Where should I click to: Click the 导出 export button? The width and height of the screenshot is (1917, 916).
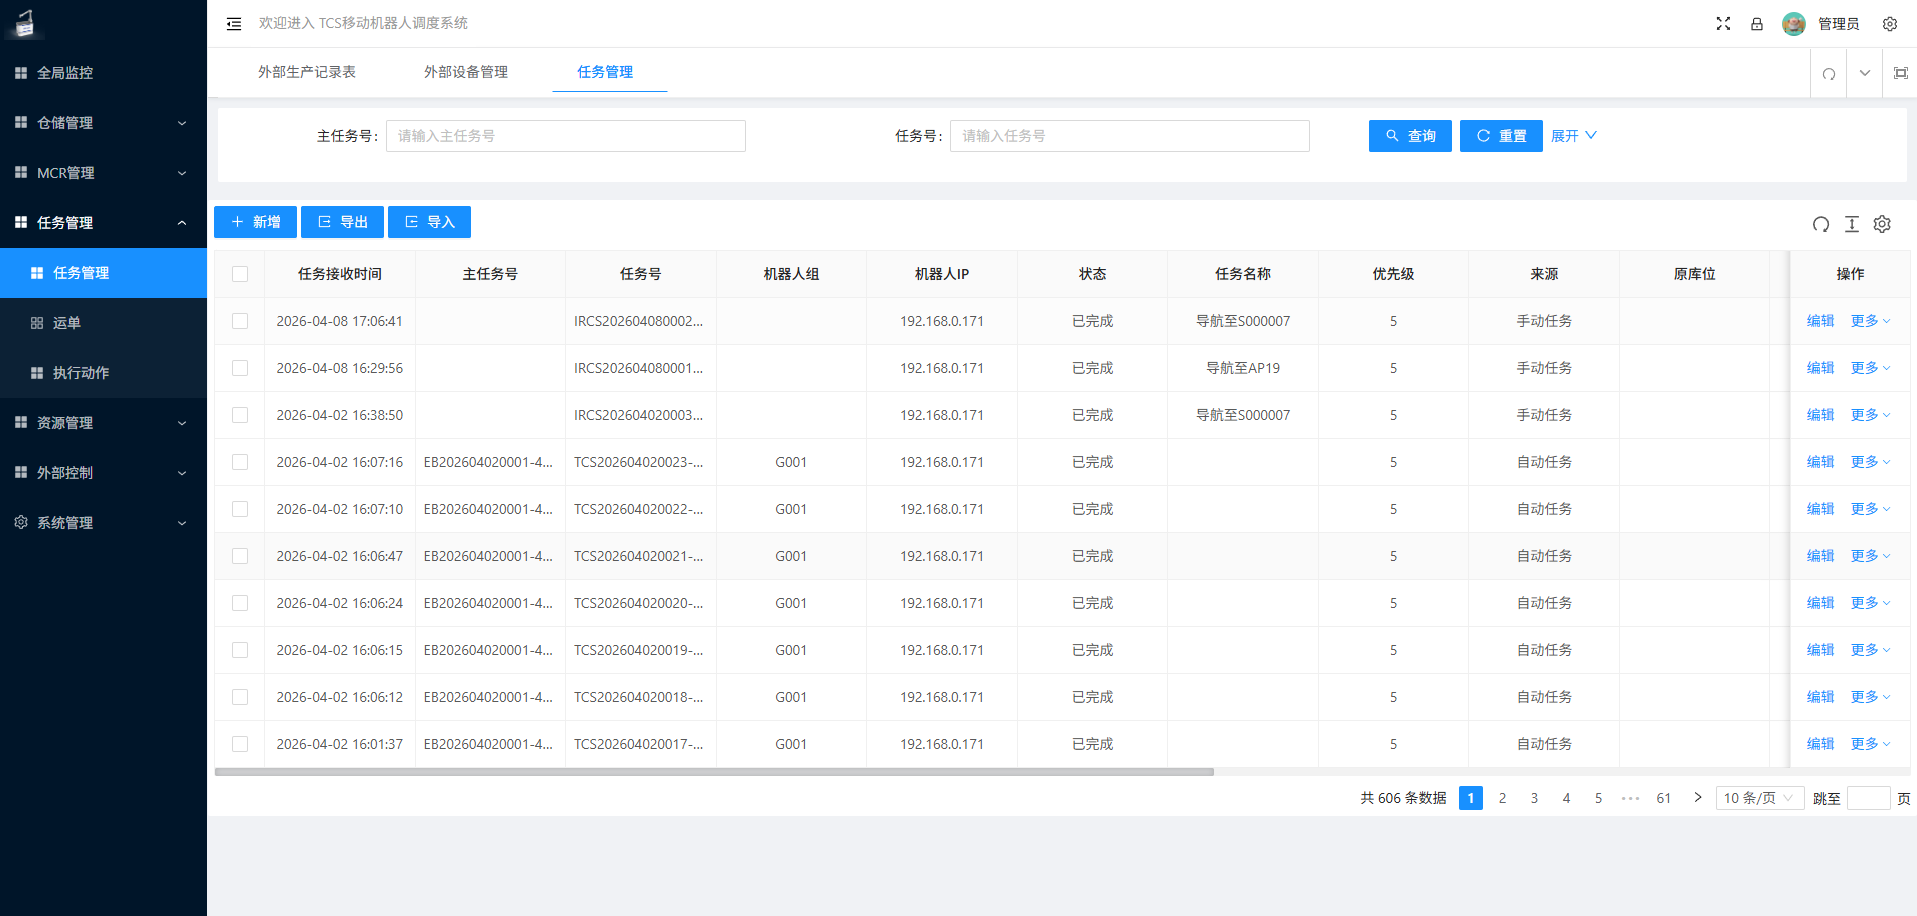342,222
